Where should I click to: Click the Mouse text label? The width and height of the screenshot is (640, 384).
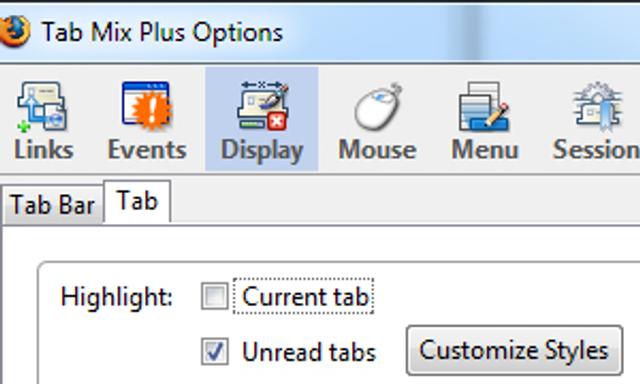coord(378,150)
